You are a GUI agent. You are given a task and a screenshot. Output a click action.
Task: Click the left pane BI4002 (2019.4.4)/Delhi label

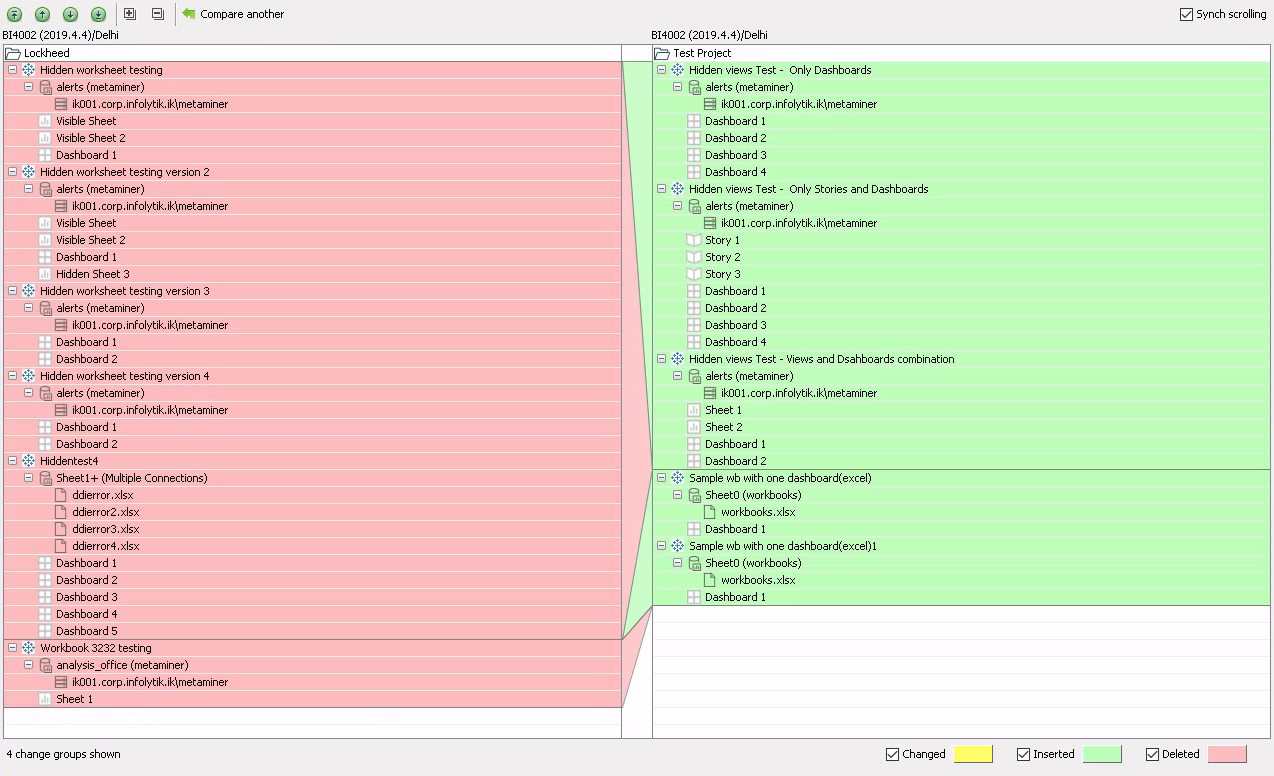60,35
